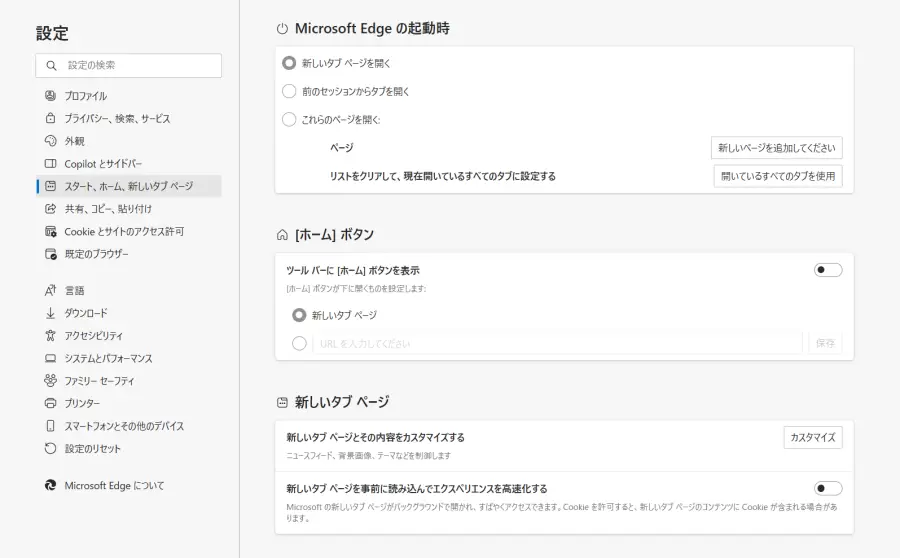Click the スタート、ホーム icon in sidebar
This screenshot has height=558, width=900.
[51, 186]
